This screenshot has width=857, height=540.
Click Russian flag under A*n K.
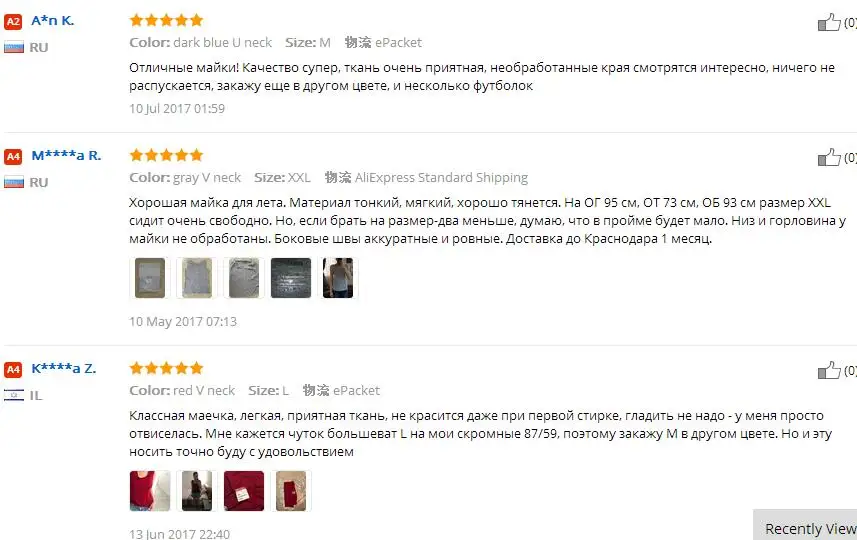click(x=14, y=48)
